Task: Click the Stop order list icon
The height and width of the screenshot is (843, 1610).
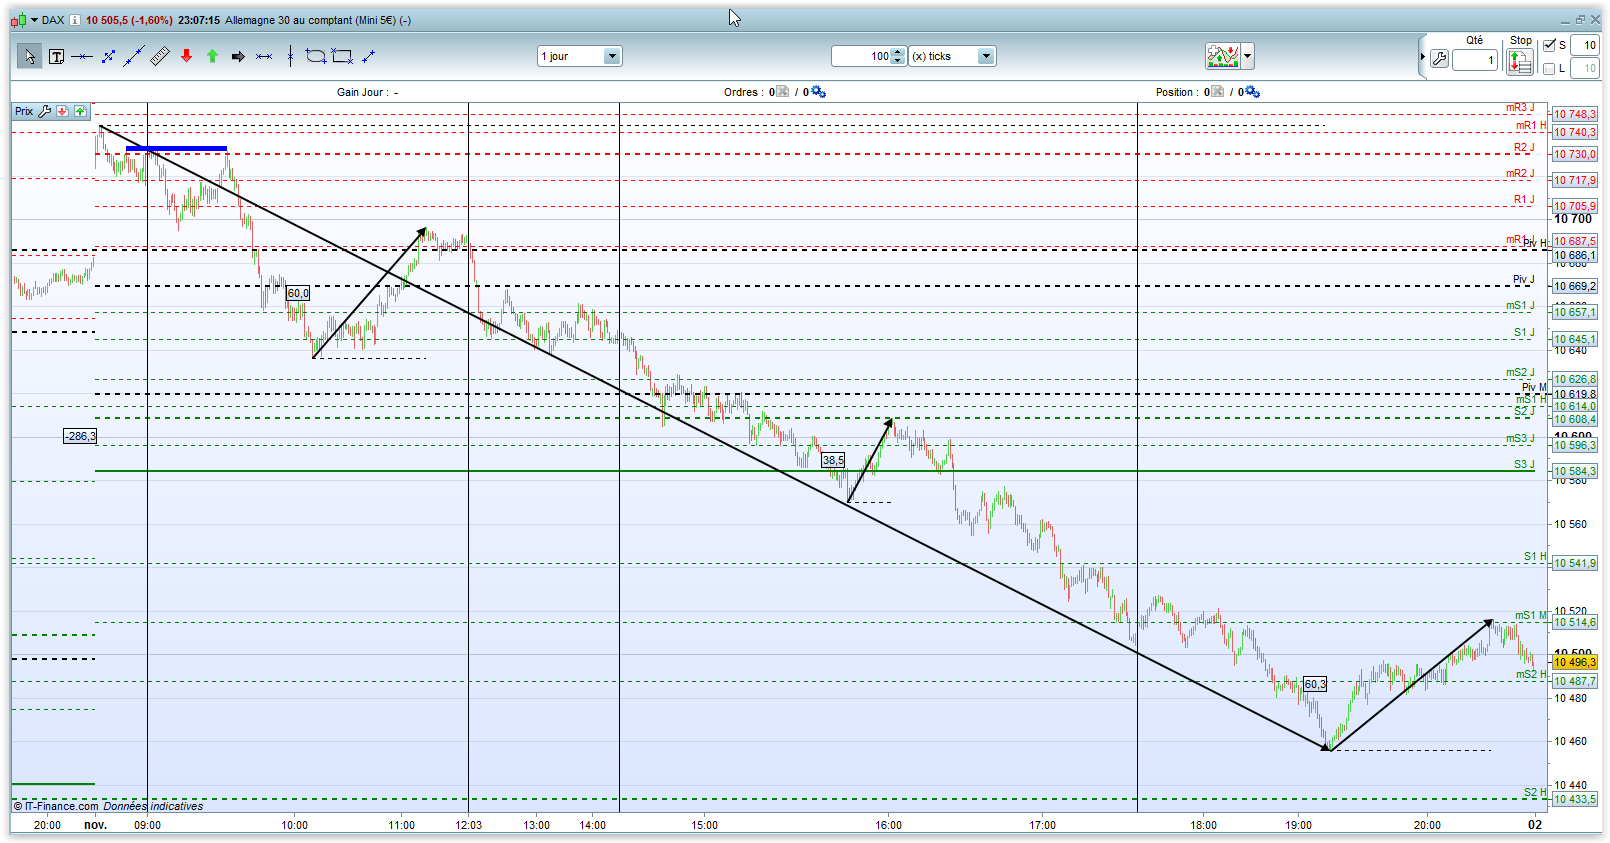Action: (x=1520, y=62)
